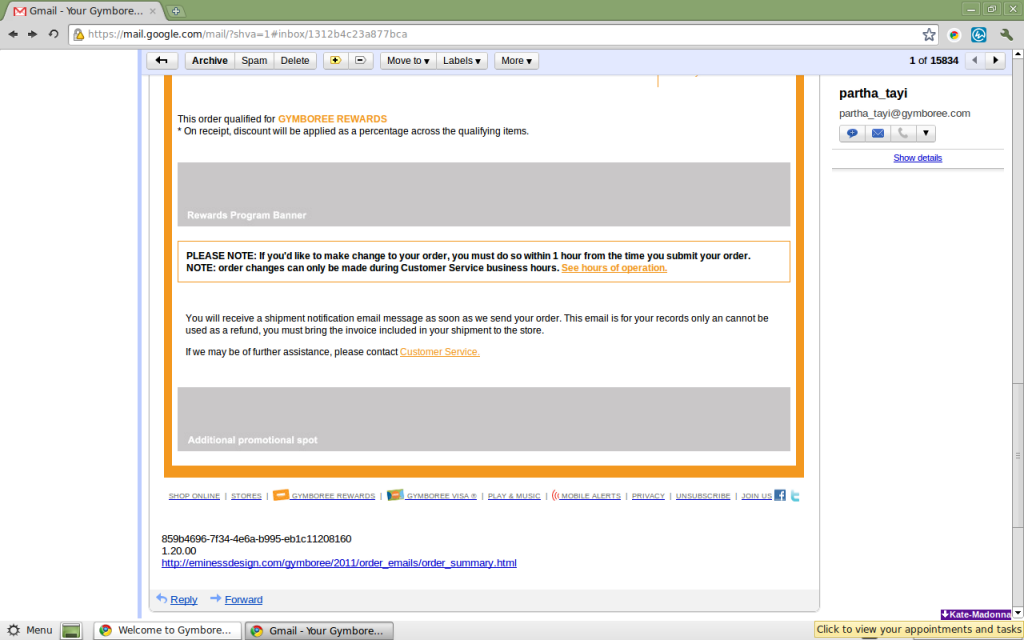Image resolution: width=1024 pixels, height=640 pixels.
Task: Open the page security lock icon
Action: (x=79, y=35)
